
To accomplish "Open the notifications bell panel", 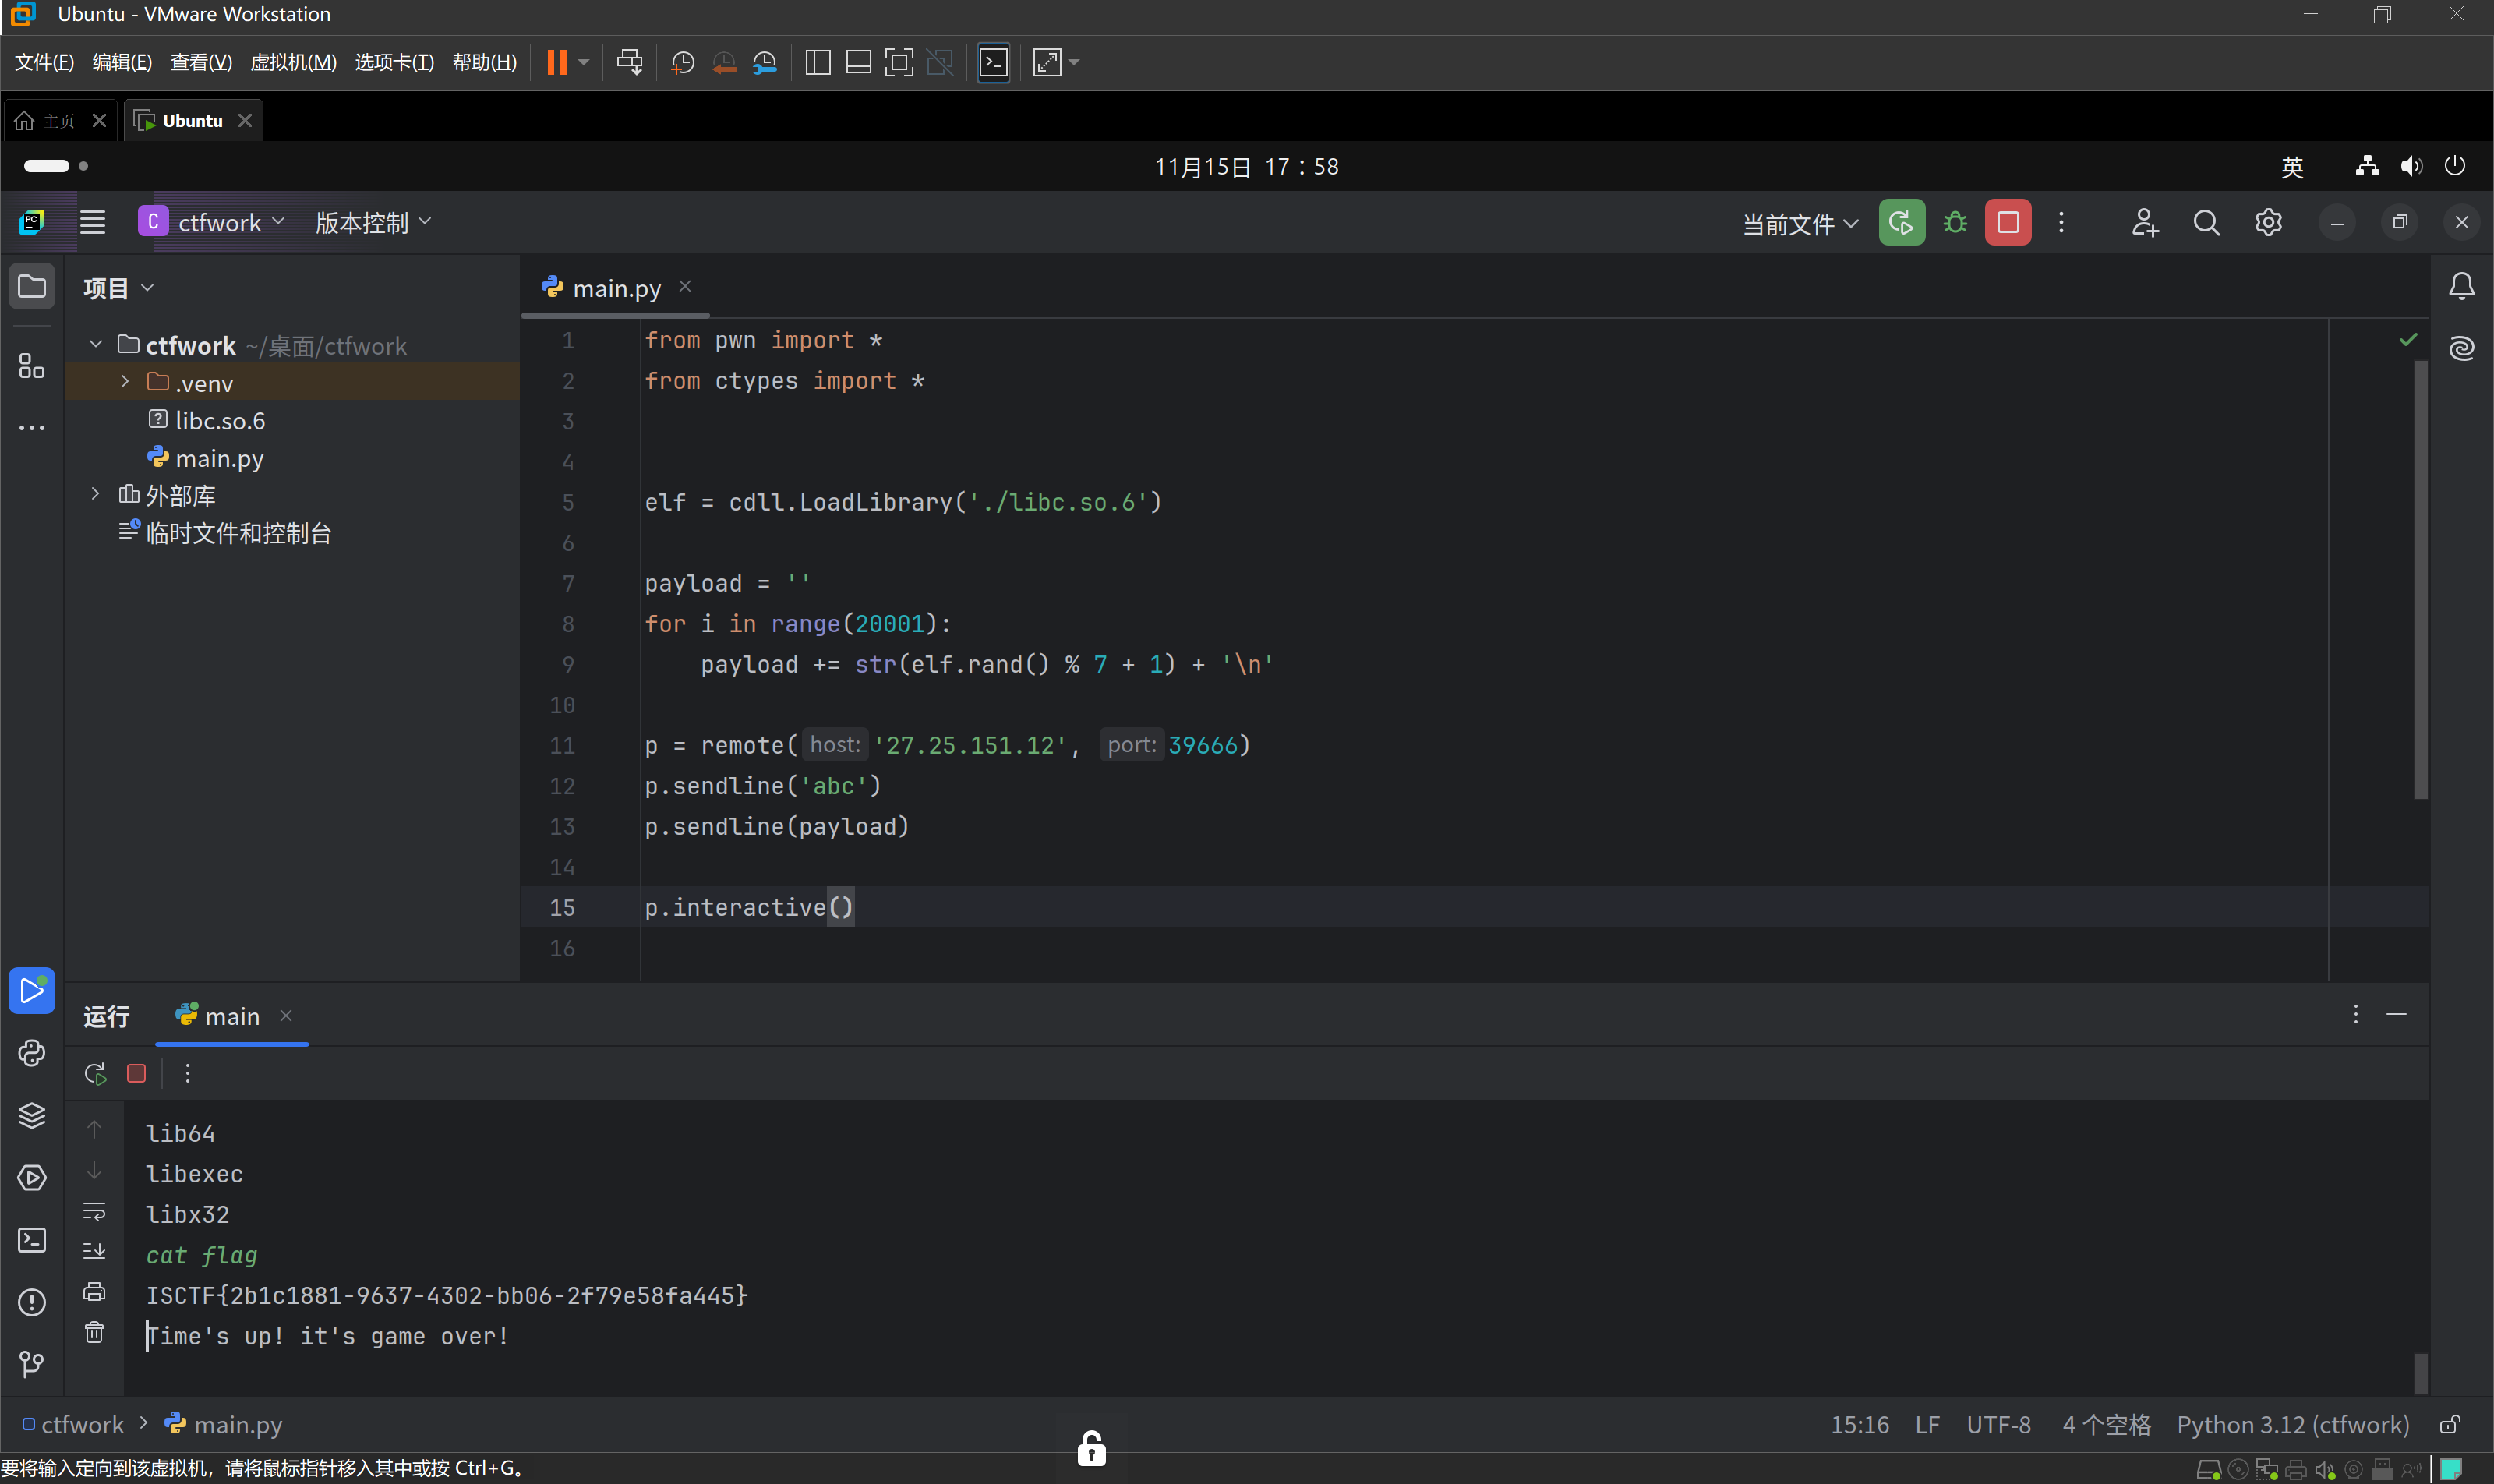I will [2461, 287].
